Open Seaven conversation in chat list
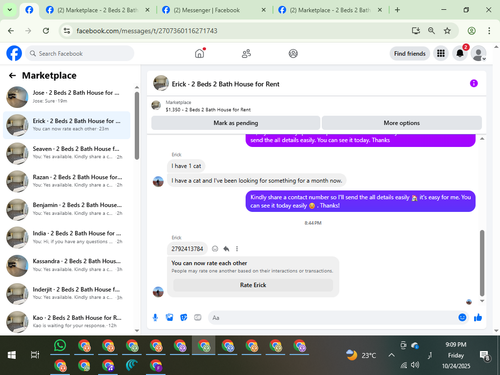 [x=67, y=153]
